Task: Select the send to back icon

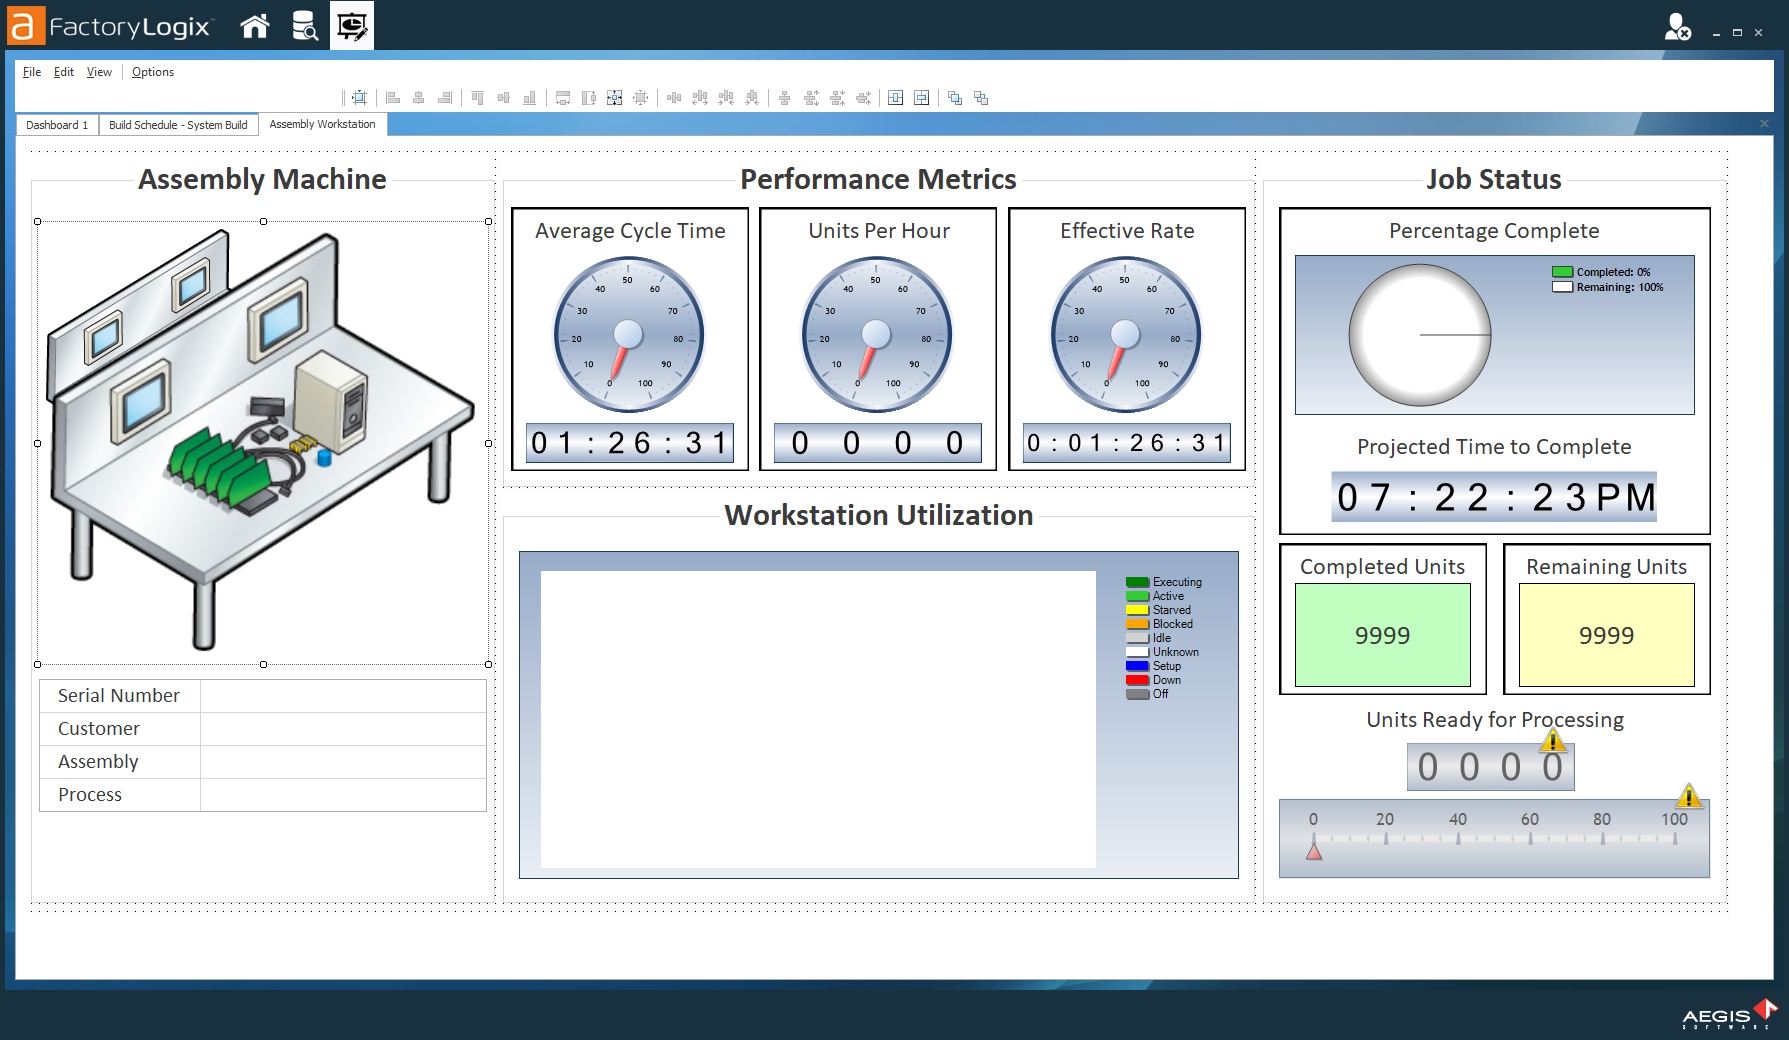Action: click(x=981, y=97)
